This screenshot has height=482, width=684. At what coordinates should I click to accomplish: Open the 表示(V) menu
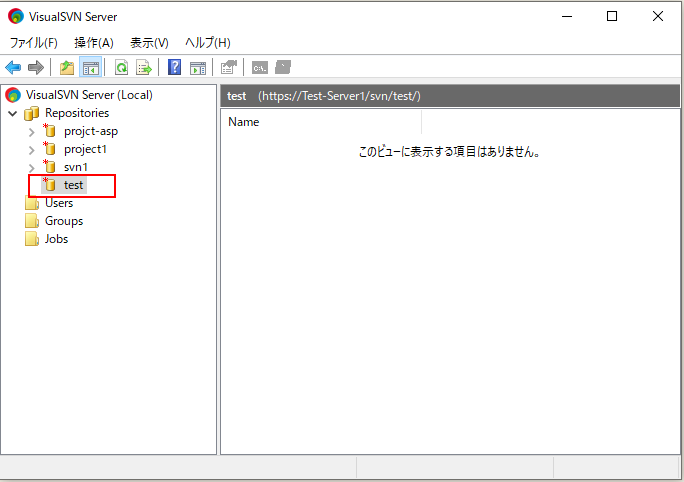149,43
